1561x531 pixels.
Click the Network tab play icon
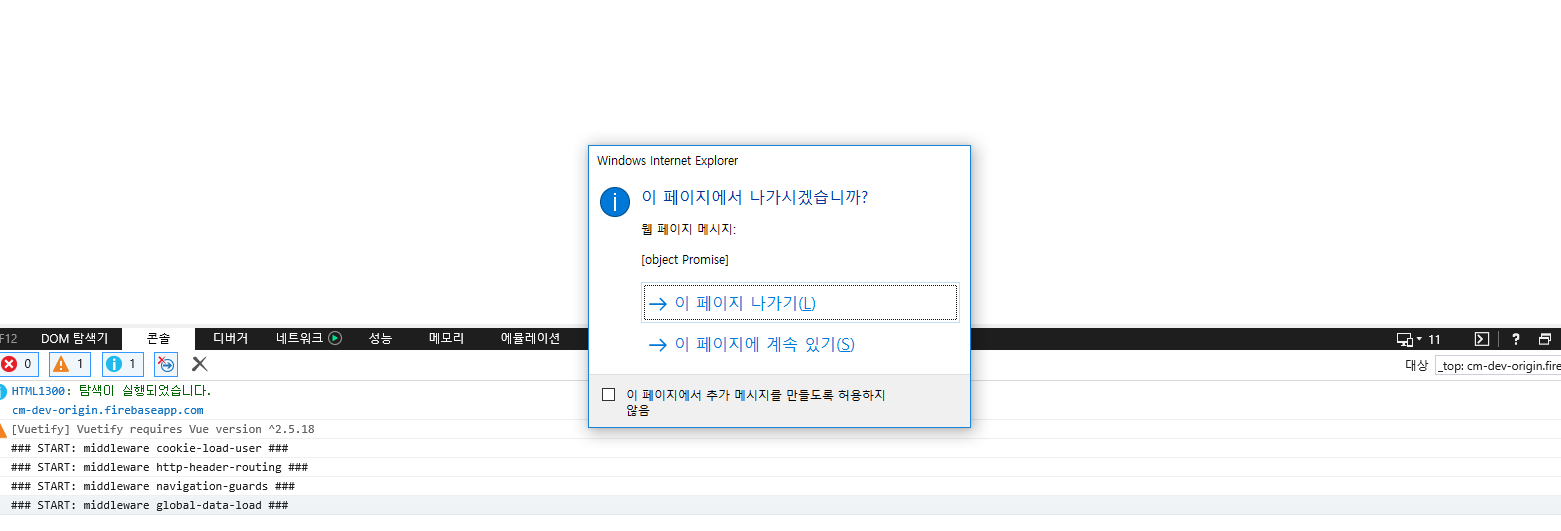click(x=335, y=338)
